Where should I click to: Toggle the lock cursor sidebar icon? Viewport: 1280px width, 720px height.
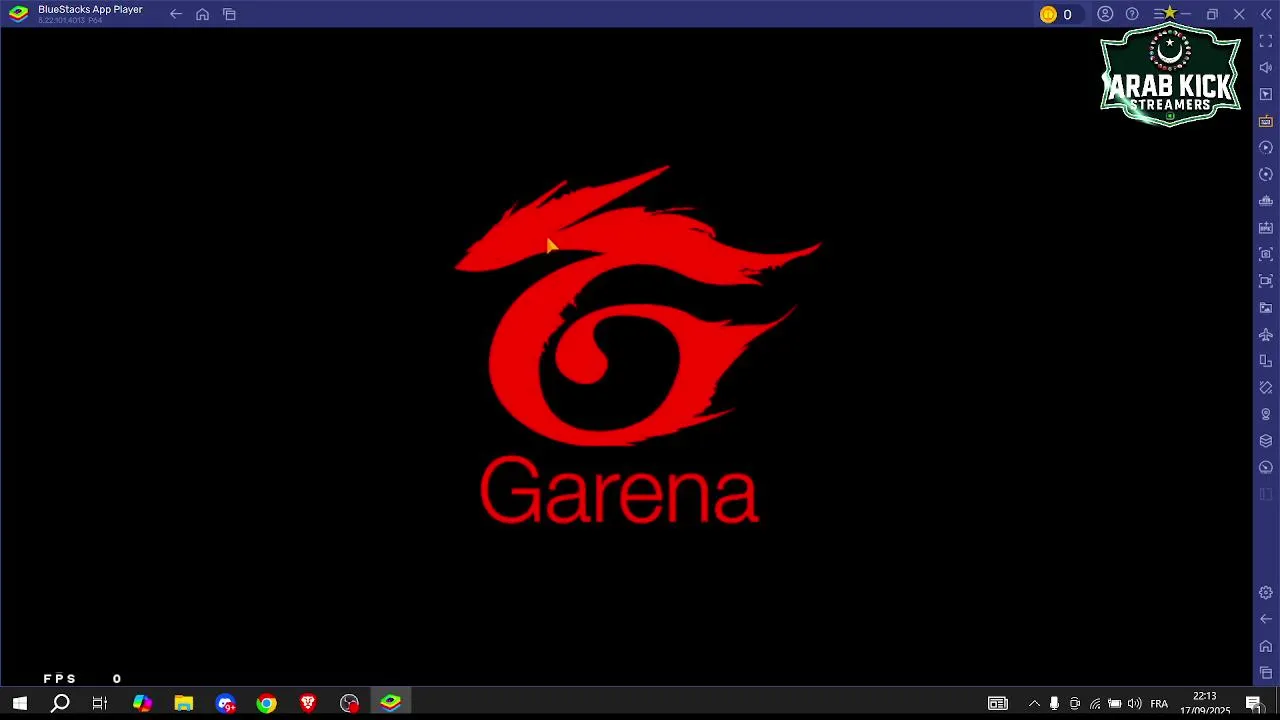1266,94
